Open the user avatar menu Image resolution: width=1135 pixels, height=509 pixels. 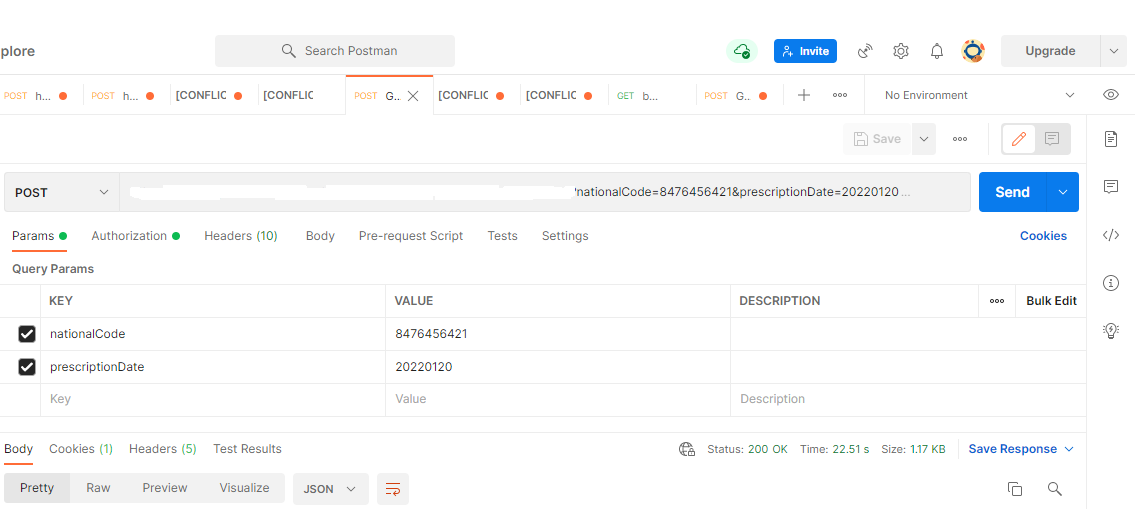[x=973, y=51]
